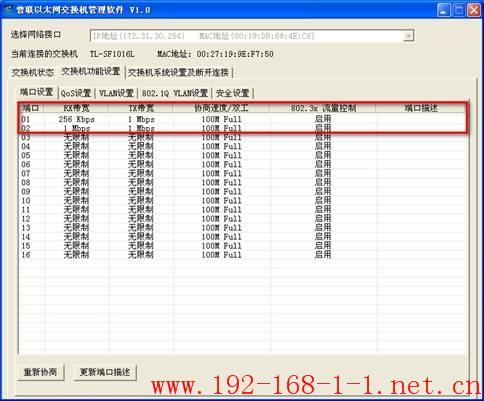Open the 安全设置 sub-tab
Viewport: 484px width, 401px height.
233,93
